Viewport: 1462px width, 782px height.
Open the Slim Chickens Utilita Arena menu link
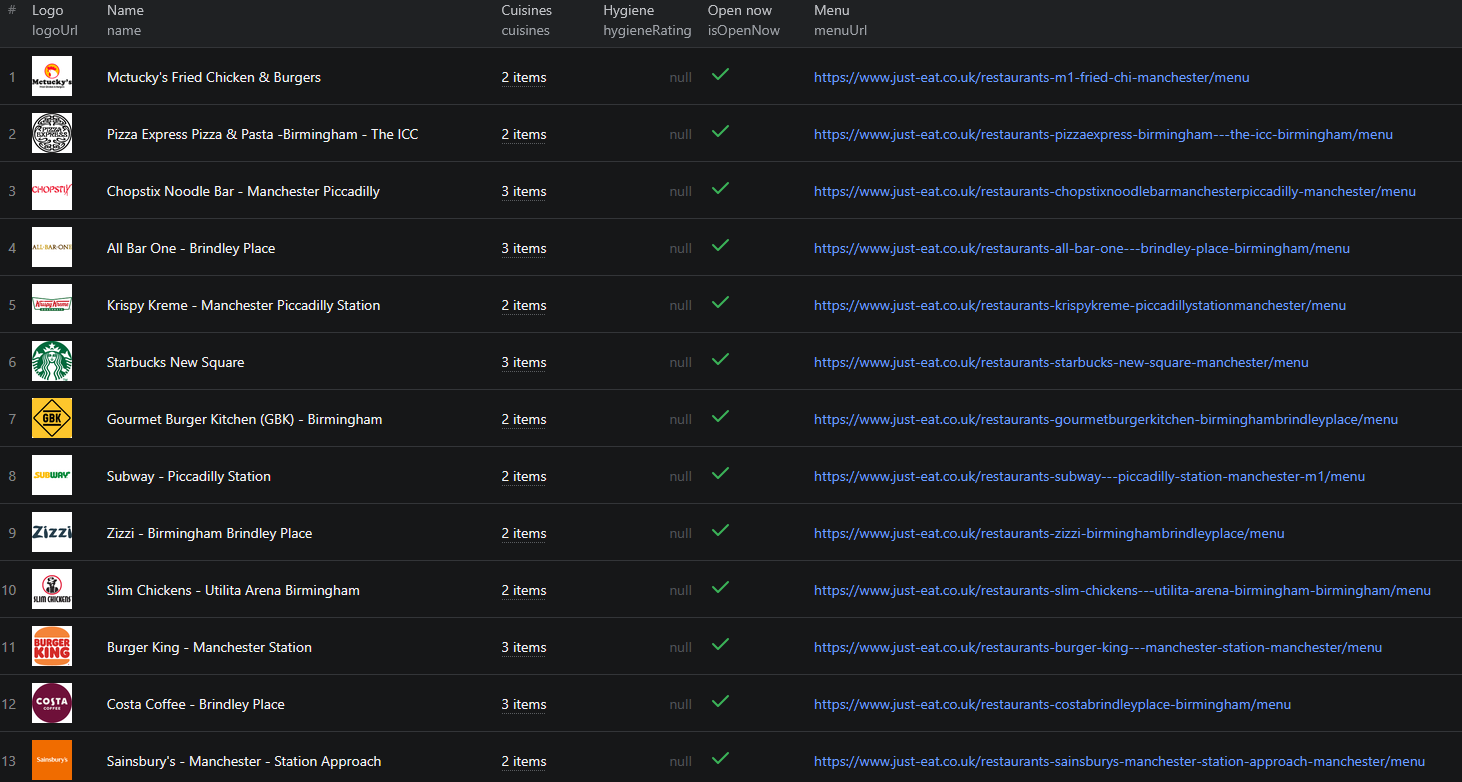(x=1122, y=590)
